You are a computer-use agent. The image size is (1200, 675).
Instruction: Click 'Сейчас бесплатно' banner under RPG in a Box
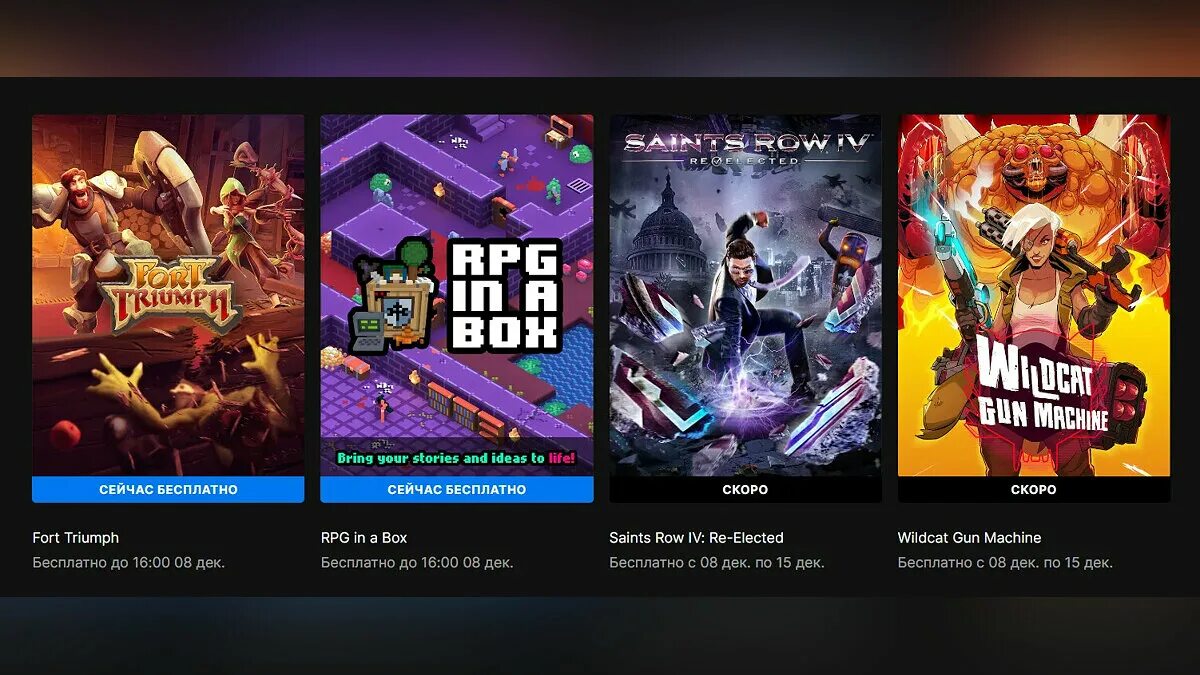tap(457, 489)
